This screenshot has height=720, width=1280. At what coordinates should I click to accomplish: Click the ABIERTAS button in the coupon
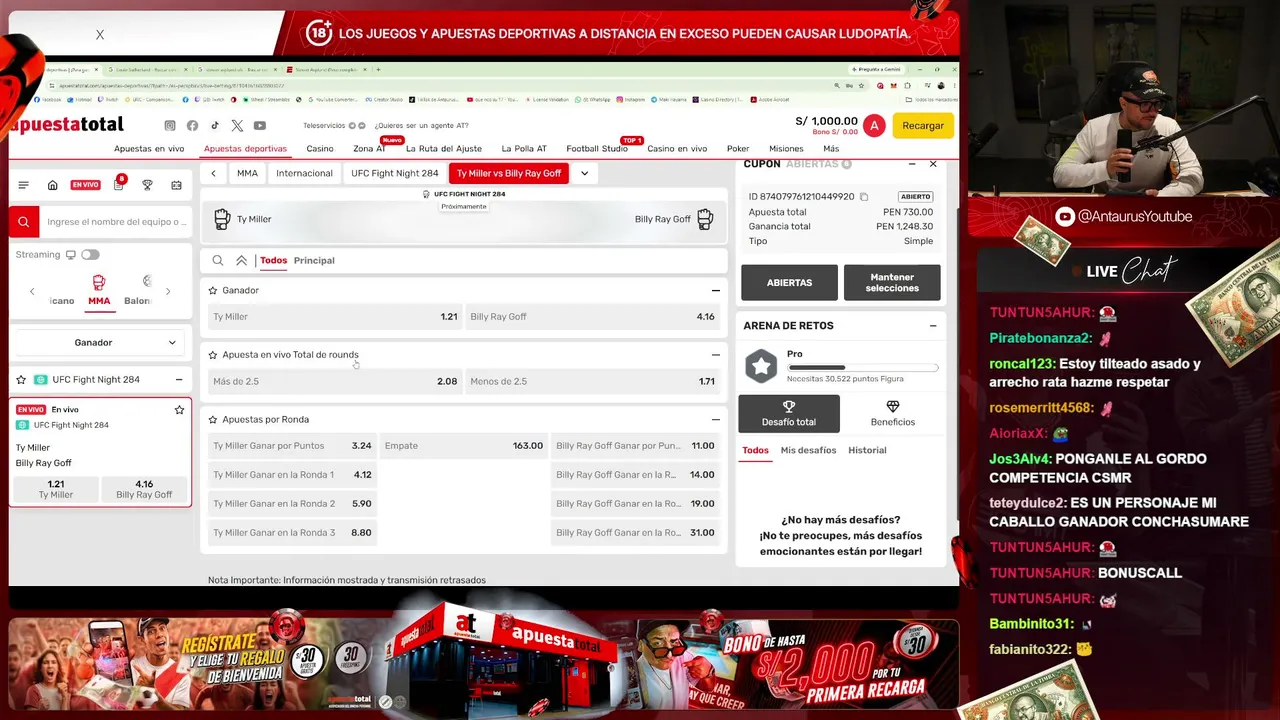789,283
